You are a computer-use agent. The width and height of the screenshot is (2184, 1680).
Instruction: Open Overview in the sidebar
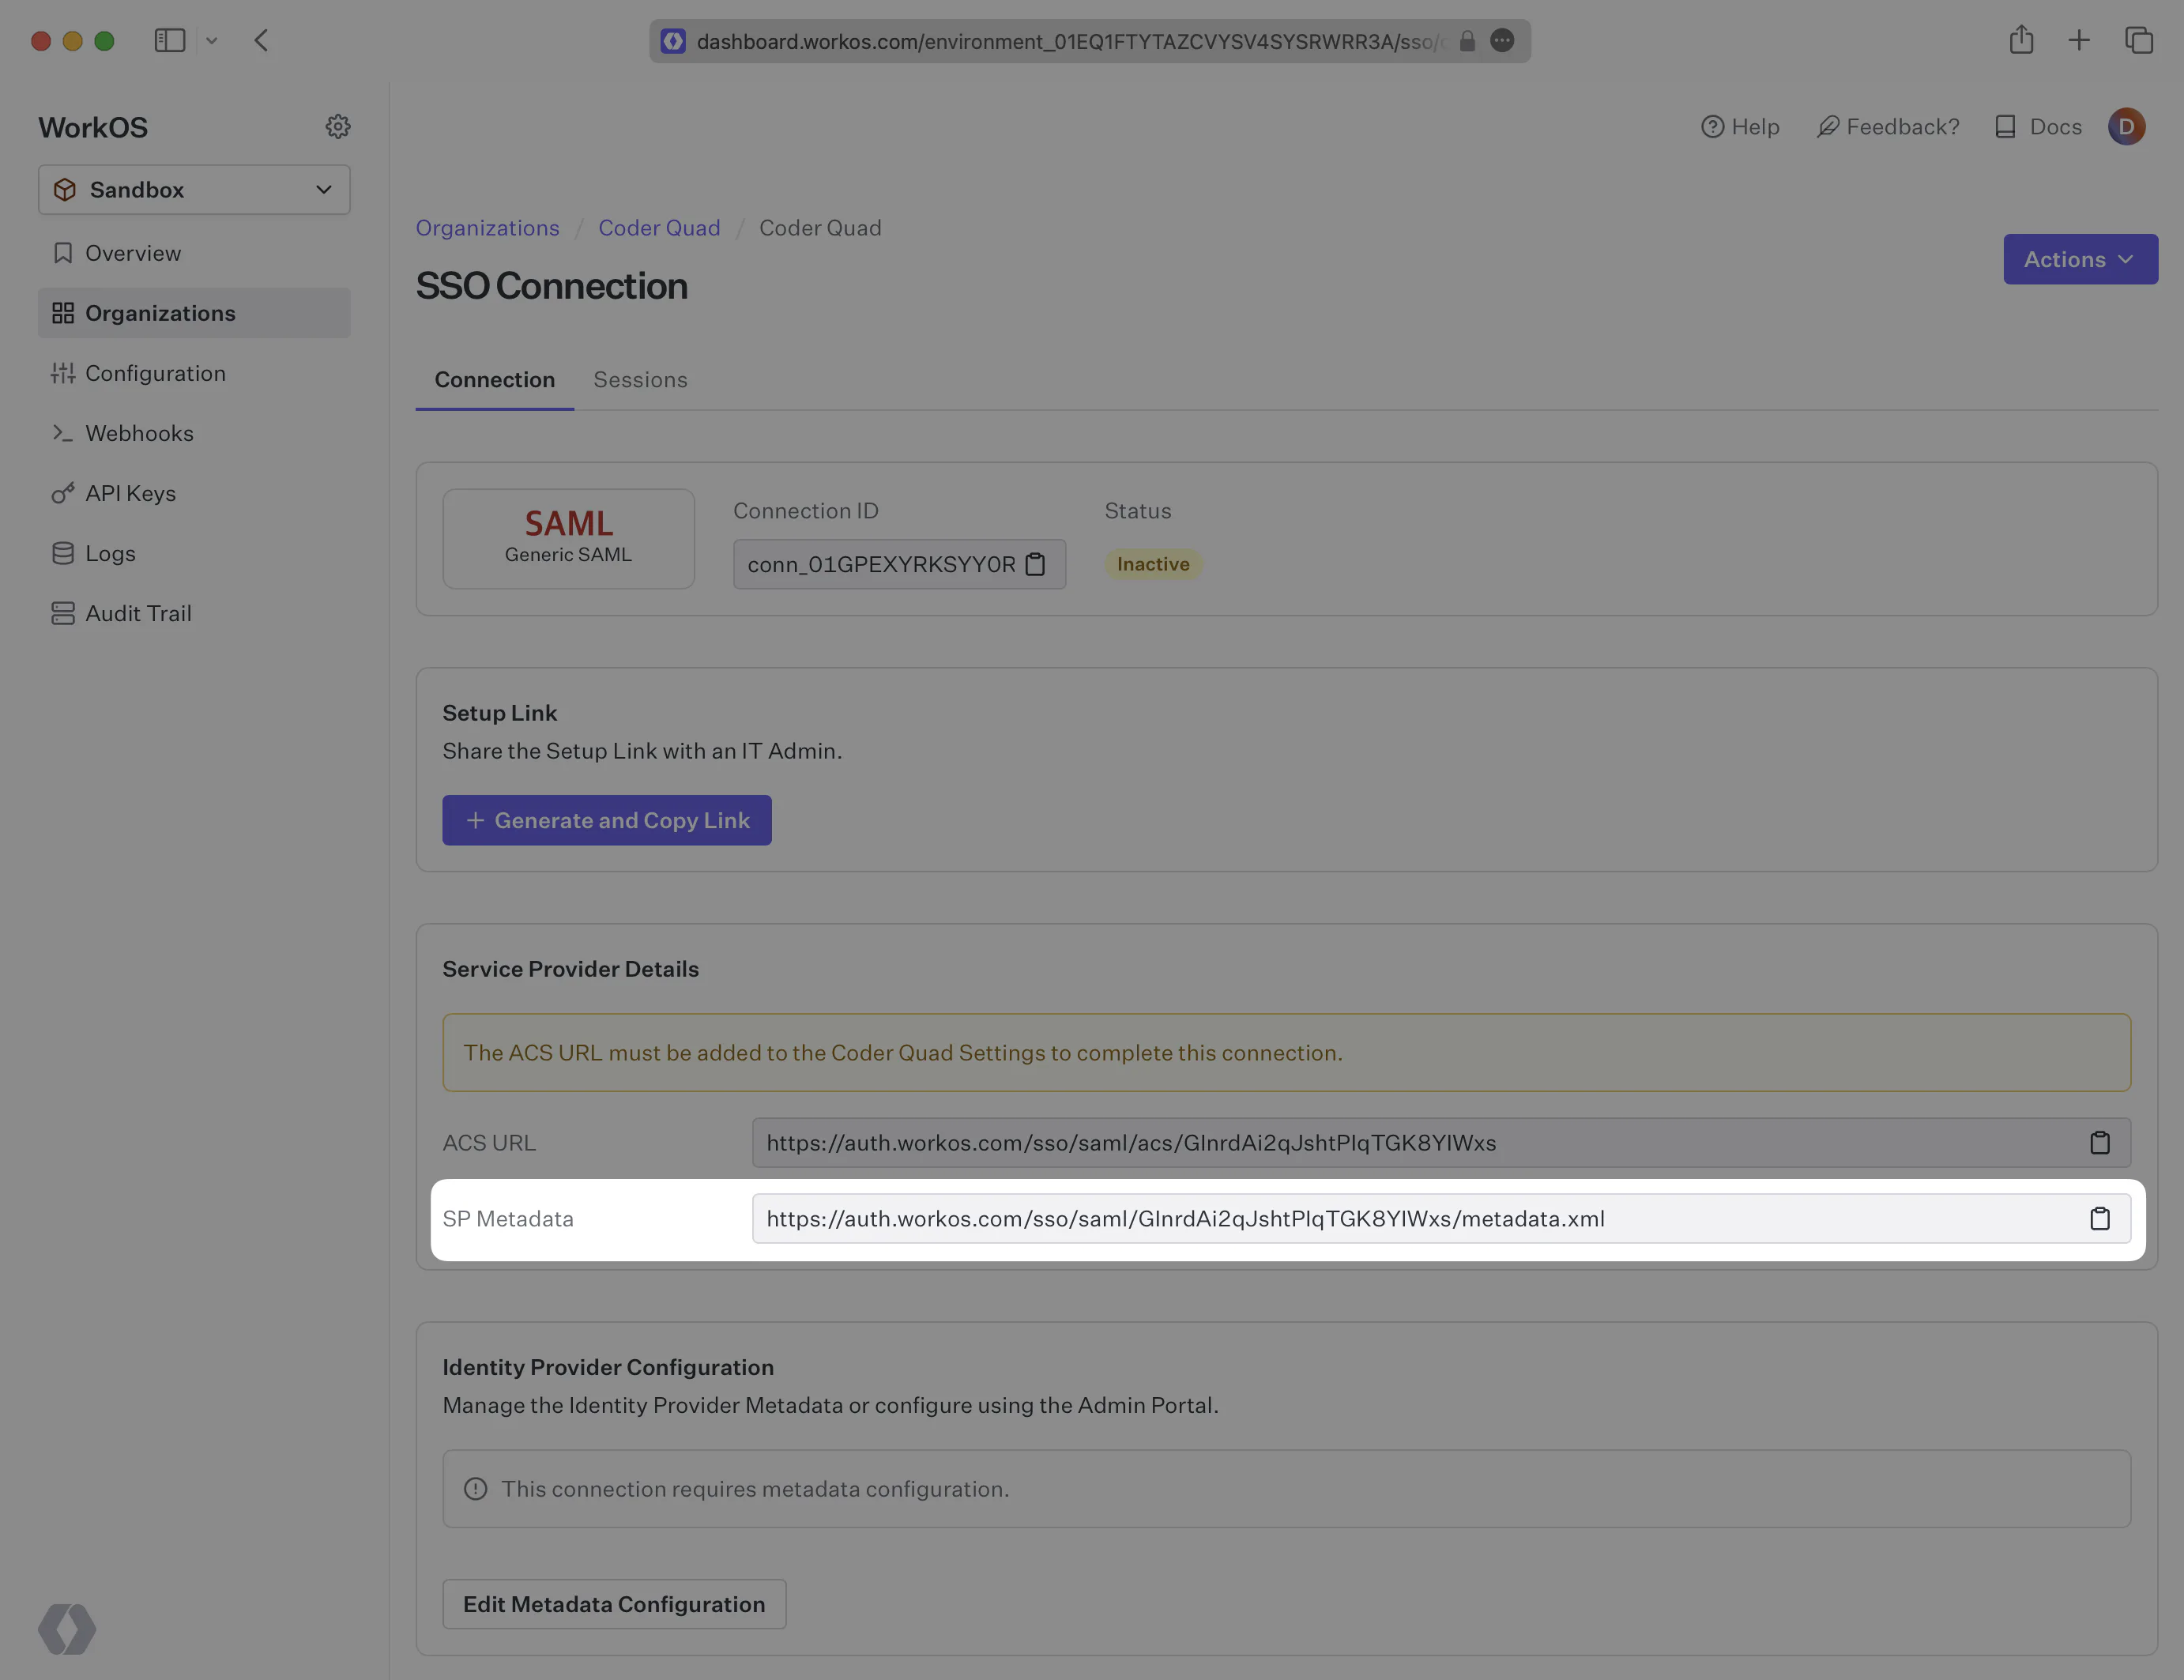194,253
